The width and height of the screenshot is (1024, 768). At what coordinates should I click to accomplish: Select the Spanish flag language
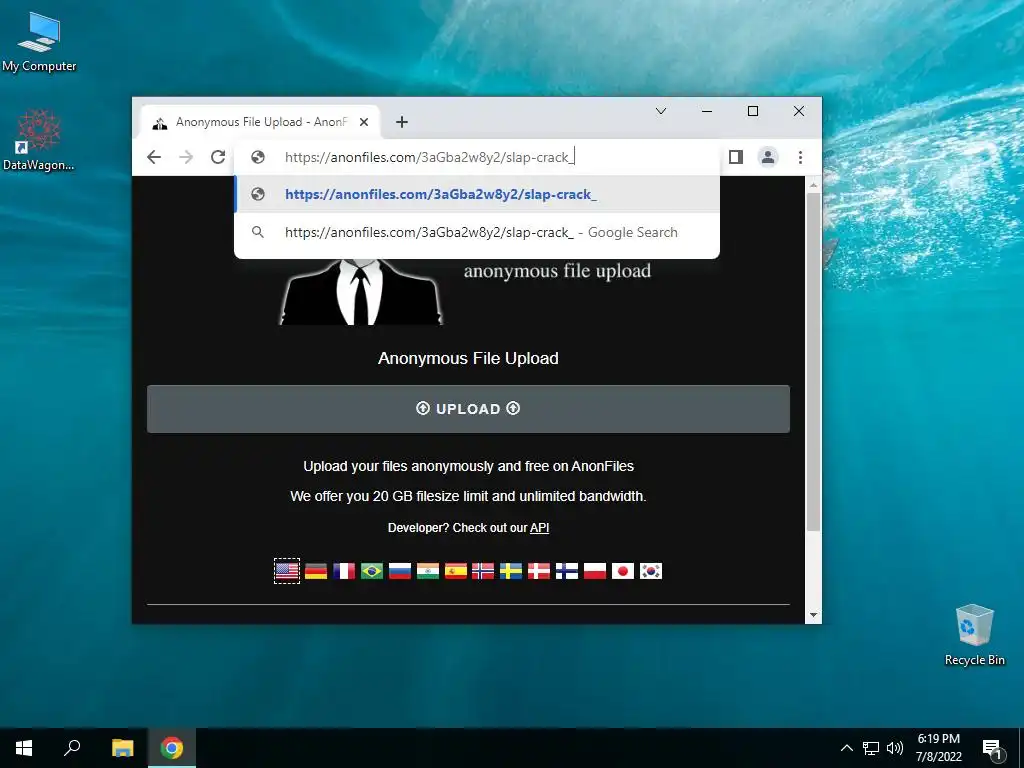pos(455,571)
